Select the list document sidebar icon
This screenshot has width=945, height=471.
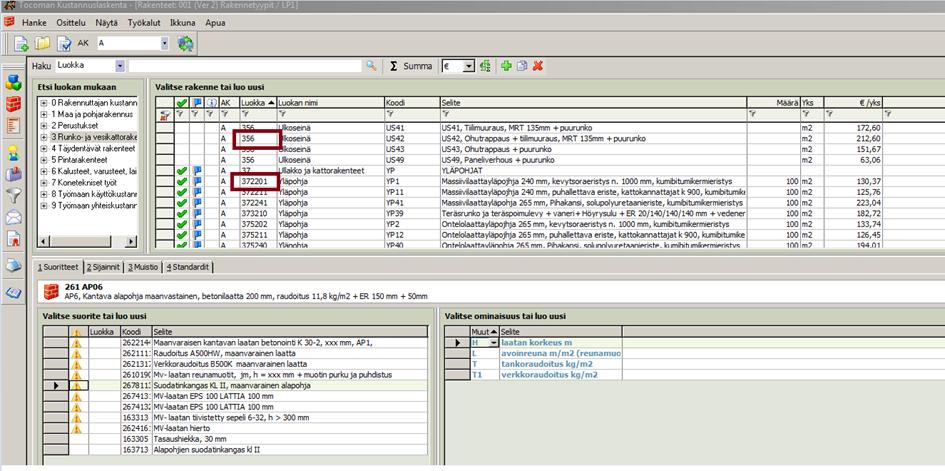13,125
